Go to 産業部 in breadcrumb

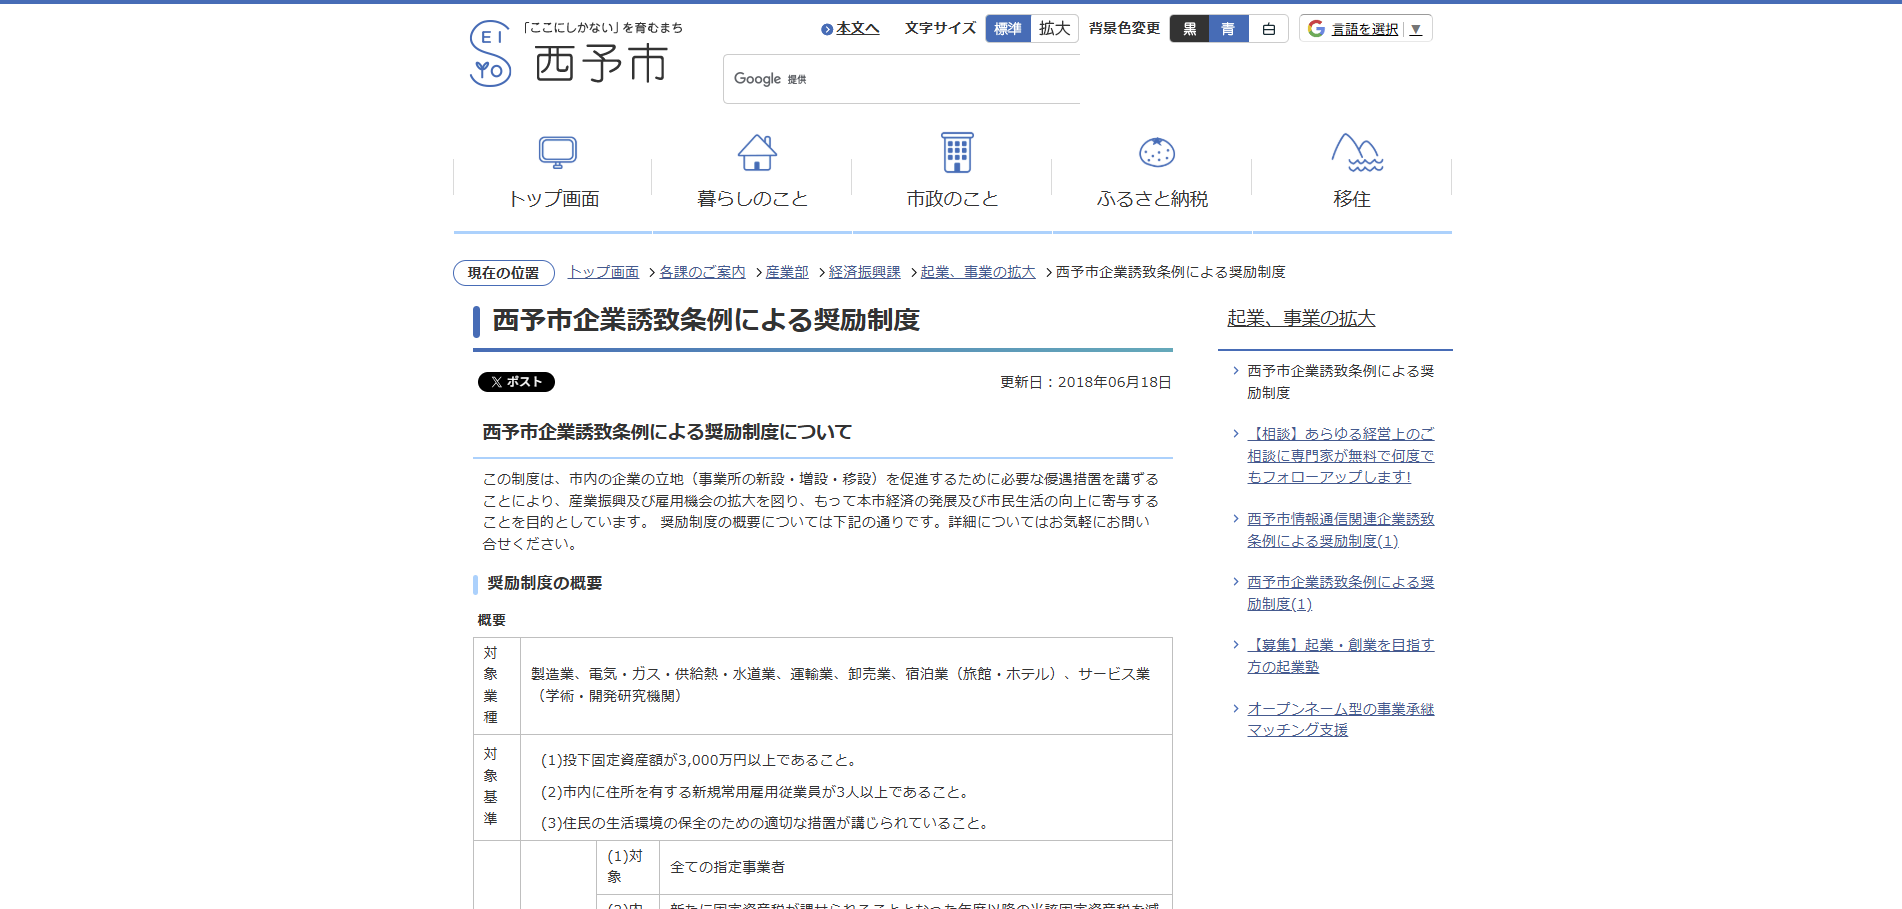787,272
